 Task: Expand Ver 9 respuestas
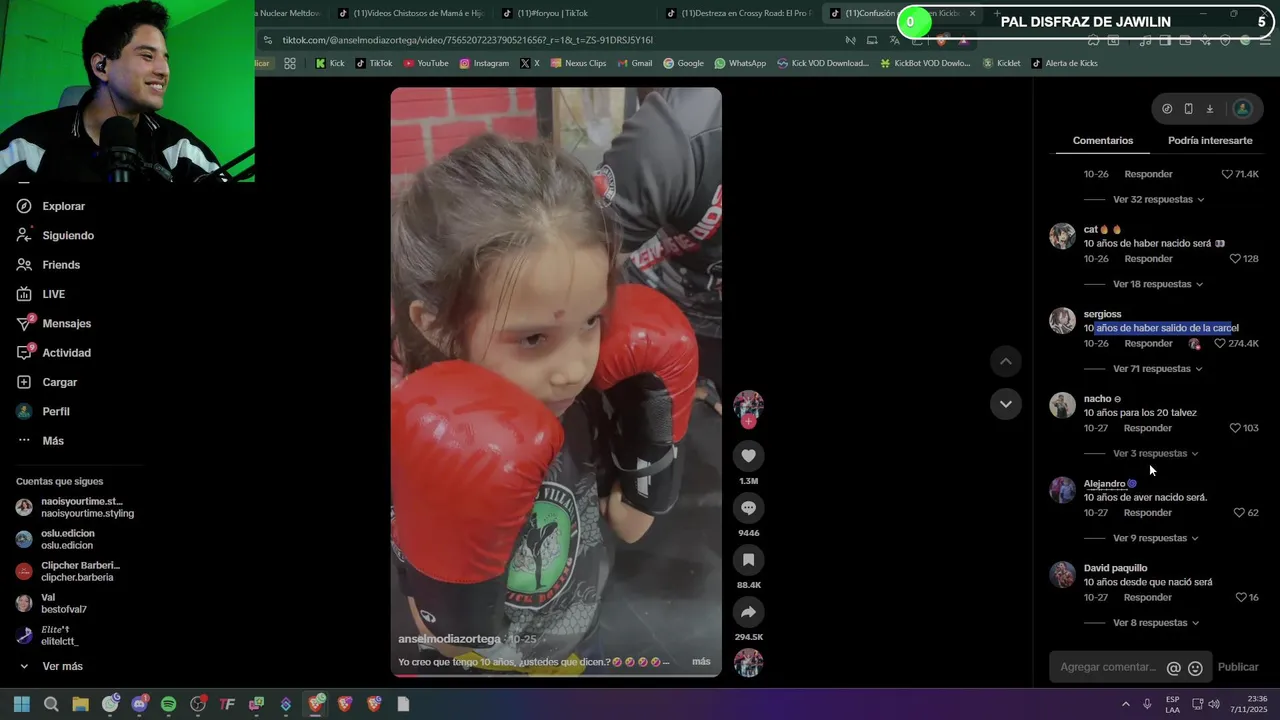pos(1155,538)
